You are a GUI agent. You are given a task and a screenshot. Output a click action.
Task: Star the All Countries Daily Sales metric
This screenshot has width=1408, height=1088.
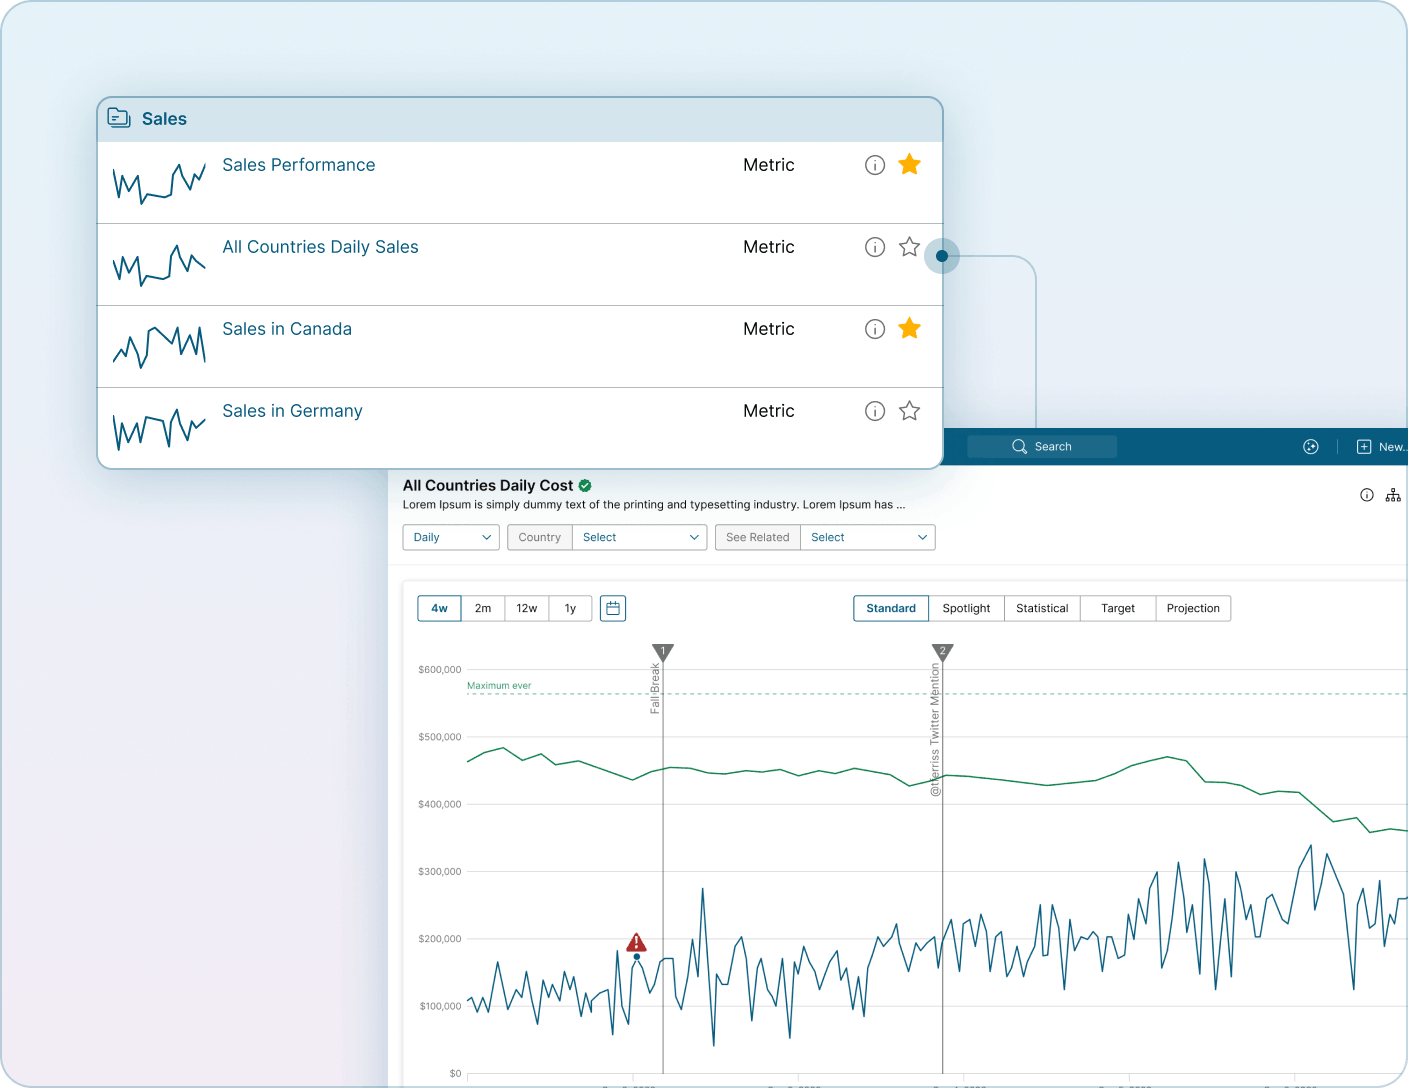coord(909,246)
